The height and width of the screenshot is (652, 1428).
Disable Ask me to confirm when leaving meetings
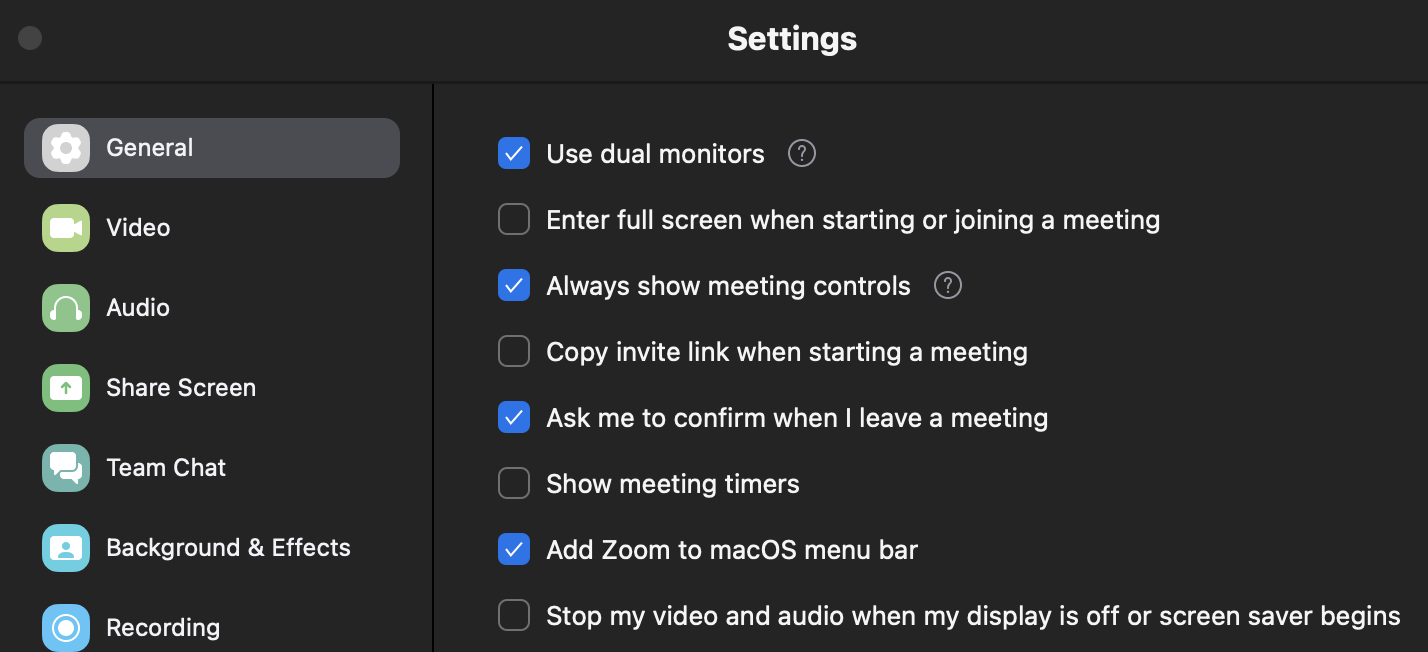pyautogui.click(x=513, y=417)
